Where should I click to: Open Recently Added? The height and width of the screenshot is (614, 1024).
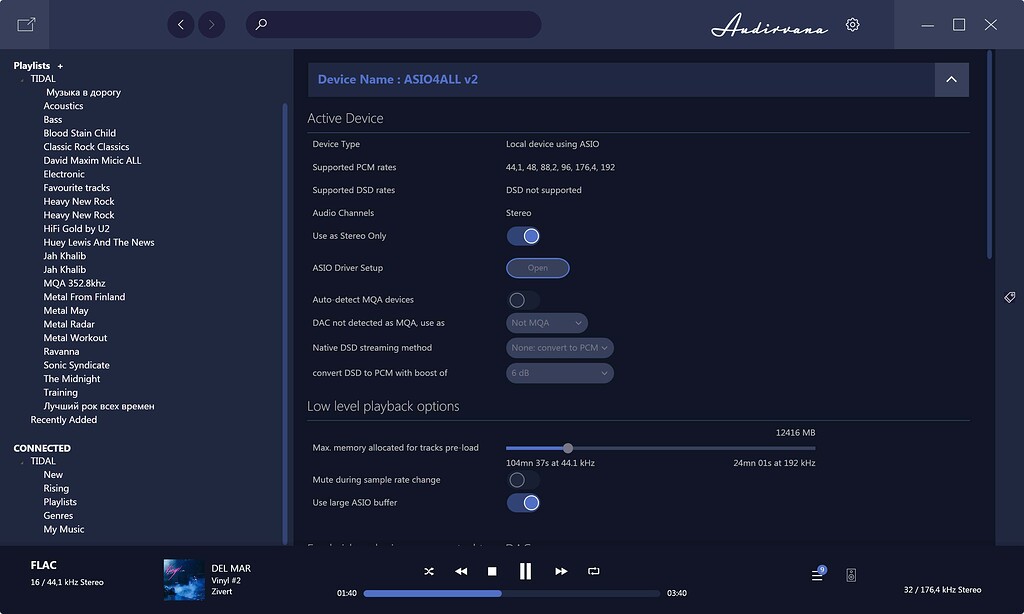63,420
